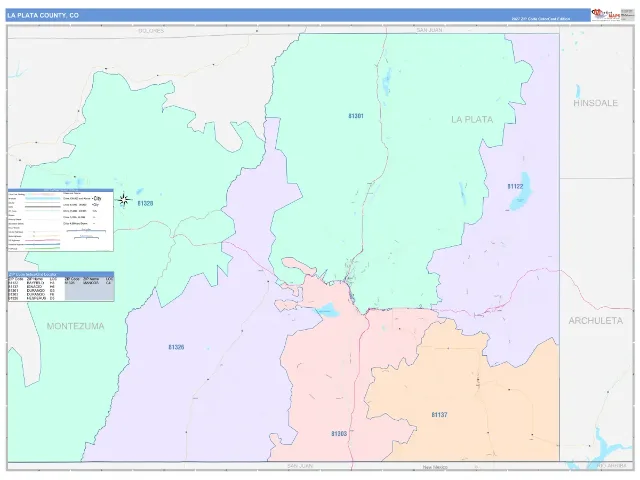Click the MONTEZUMA county label
Viewport: 640px width, 480px height.
pos(76,326)
